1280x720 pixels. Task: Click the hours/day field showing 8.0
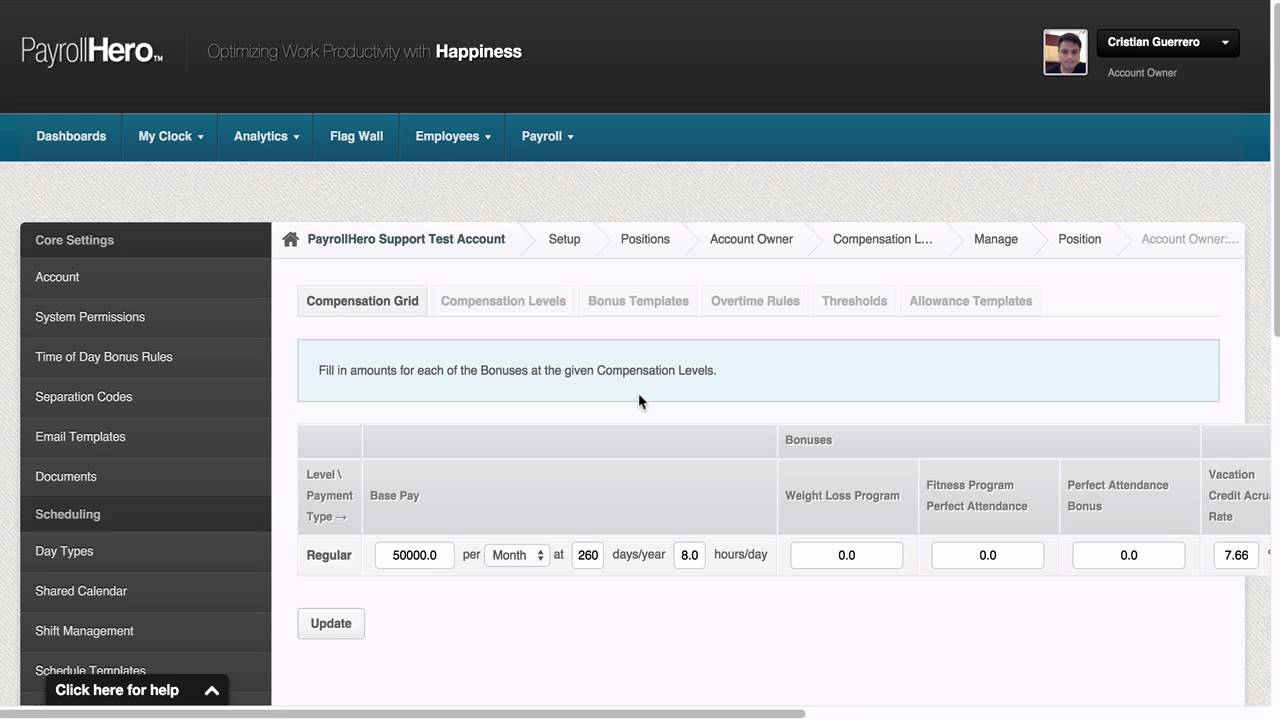click(689, 555)
